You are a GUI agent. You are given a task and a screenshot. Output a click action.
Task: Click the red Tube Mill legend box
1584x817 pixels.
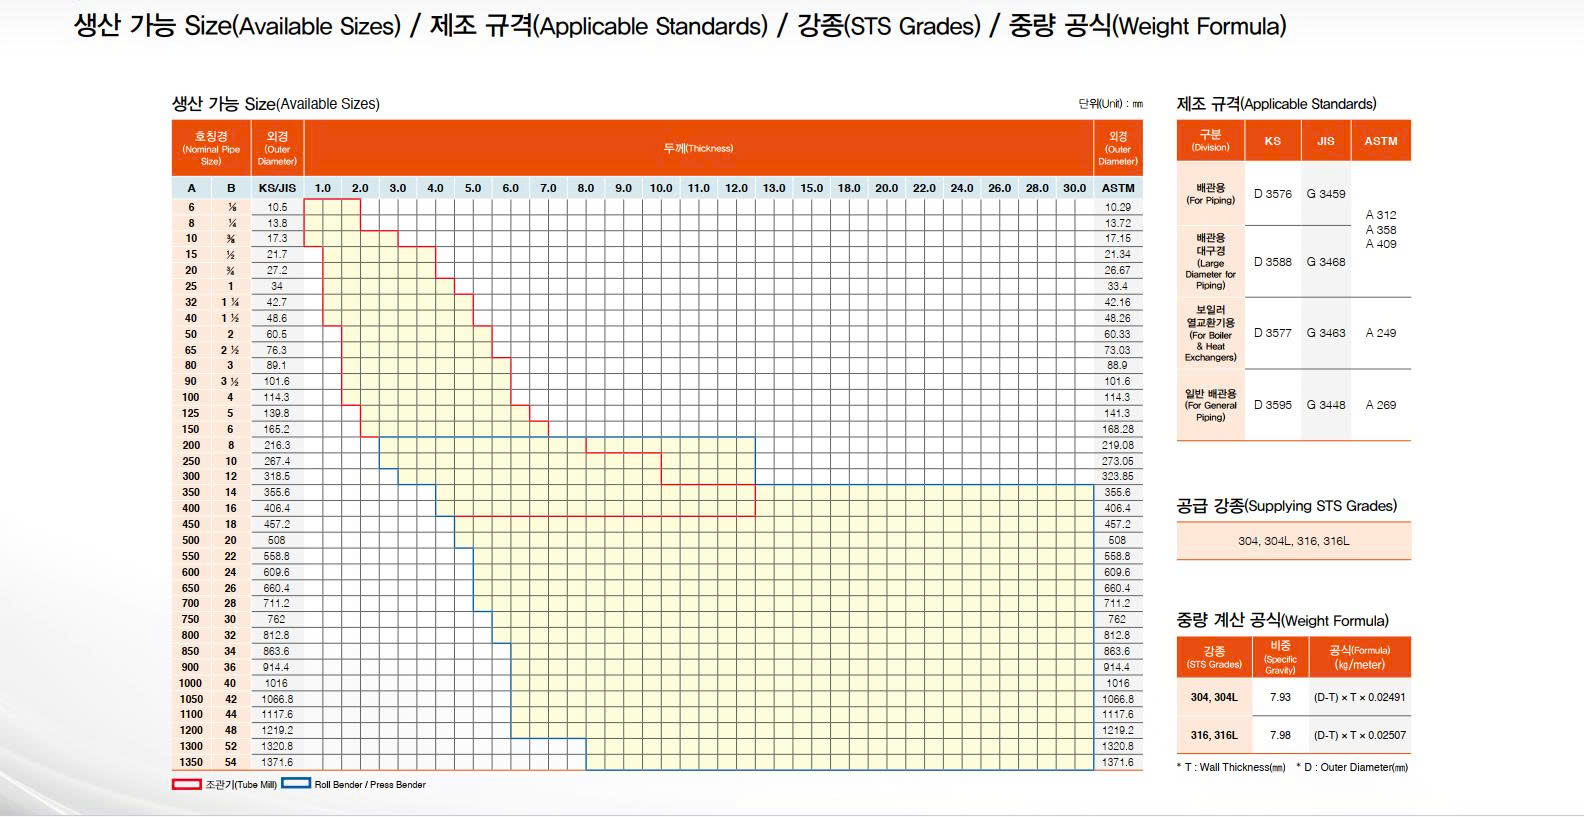tap(187, 784)
